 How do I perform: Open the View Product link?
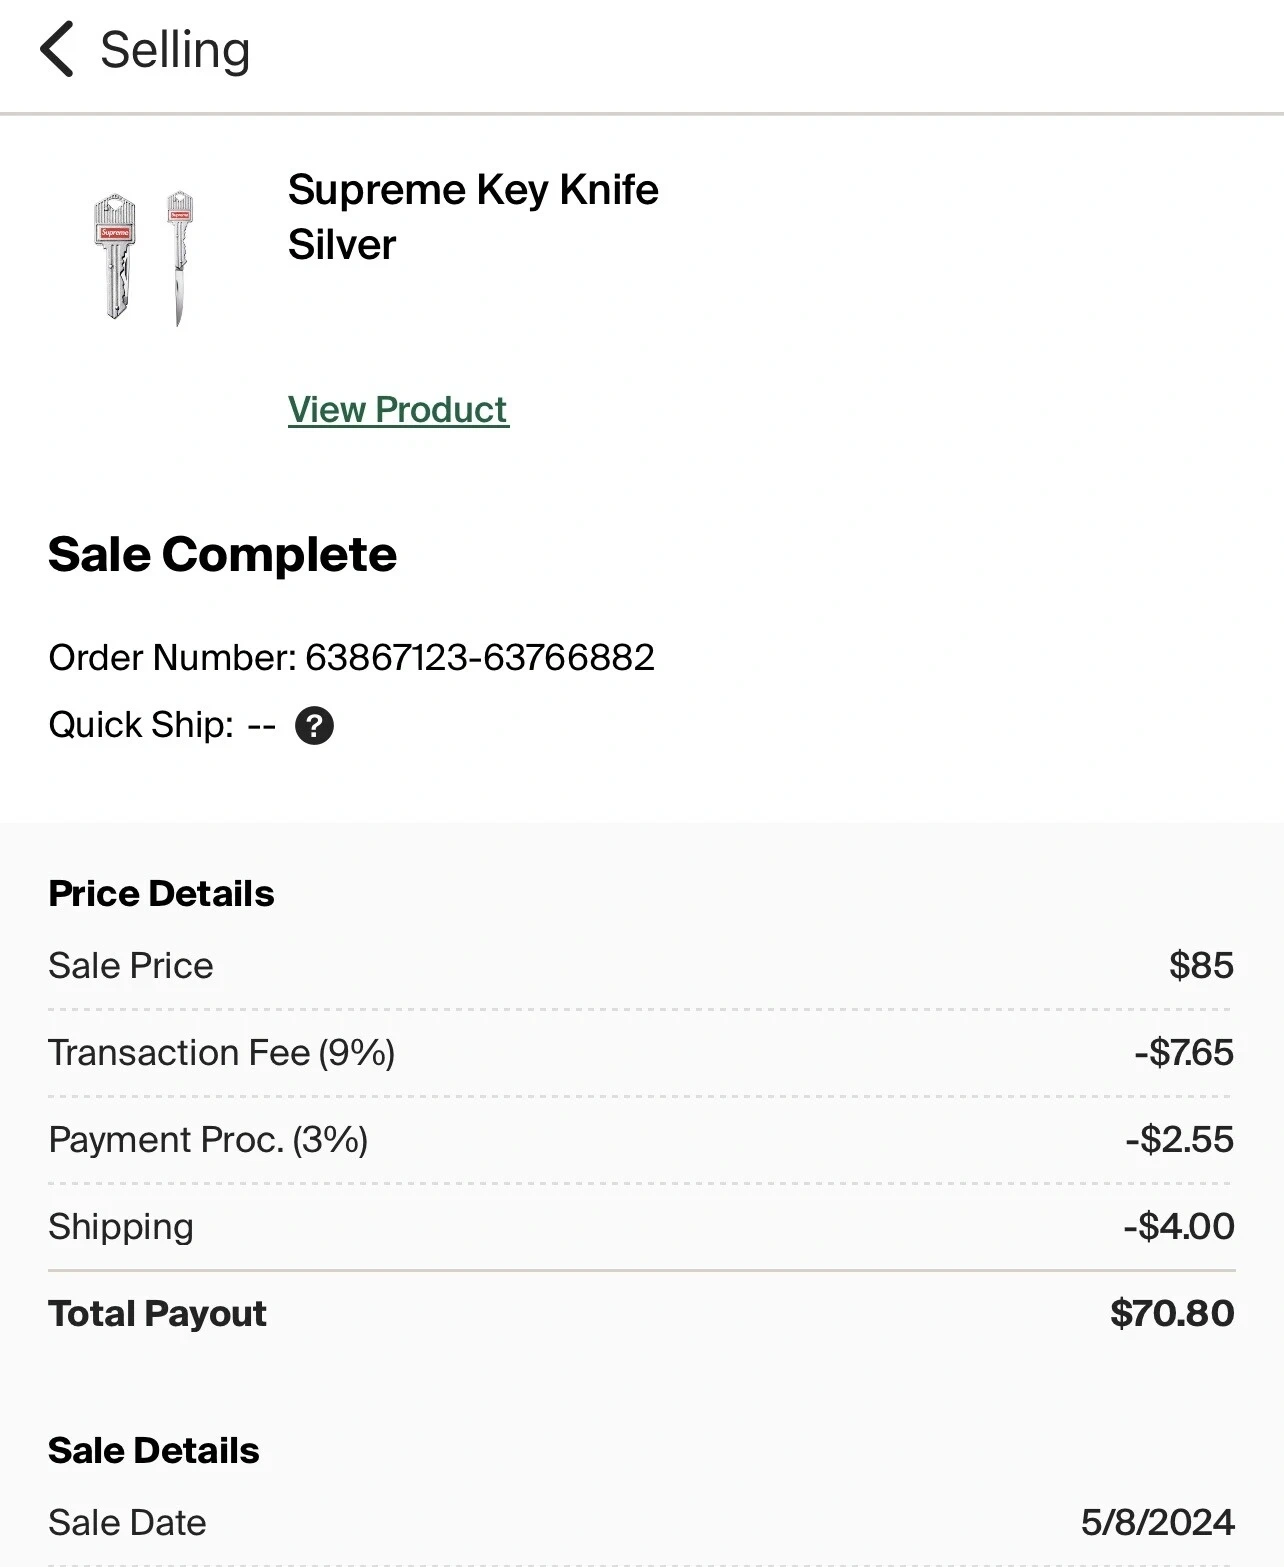398,410
